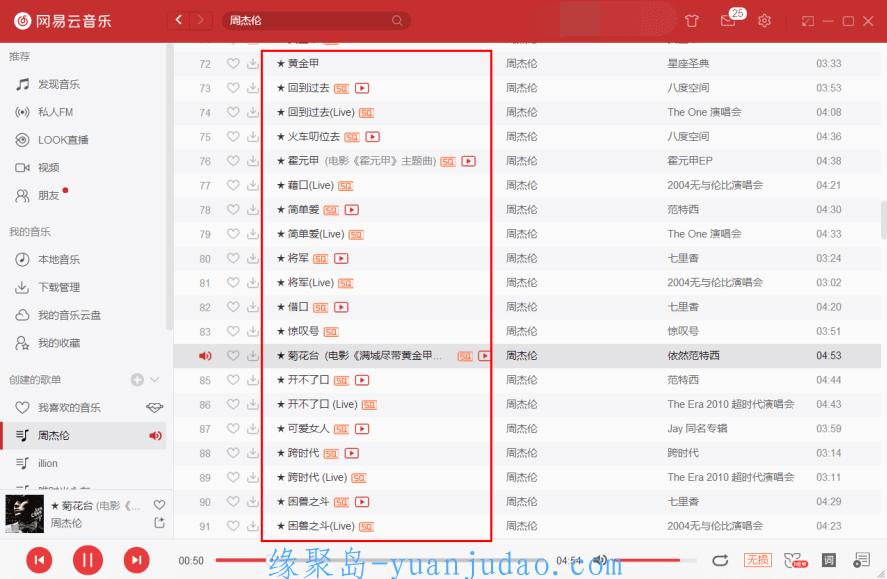The image size is (887, 579).
Task: Like the playing song 菊花台 in list
Action: [x=232, y=355]
